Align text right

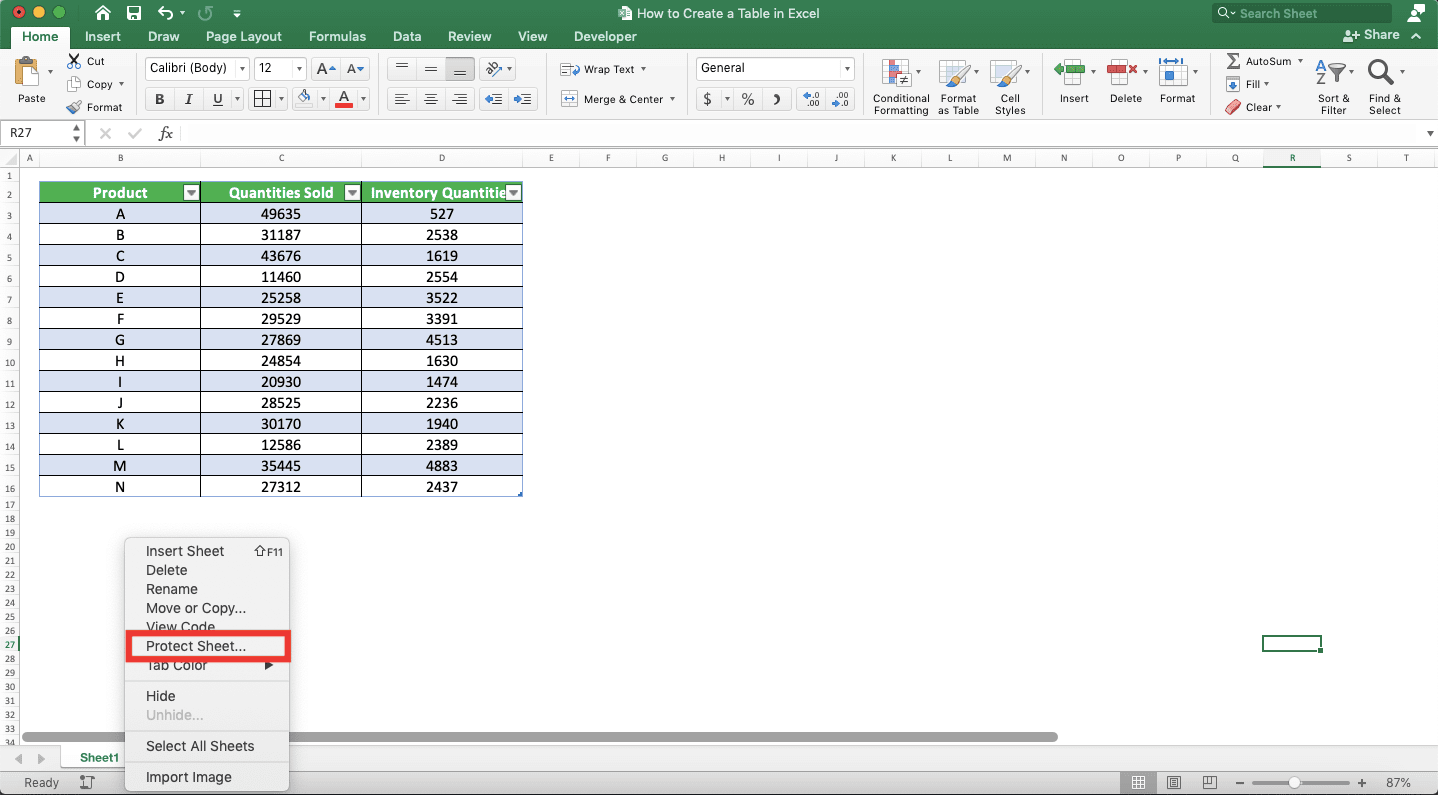click(460, 99)
